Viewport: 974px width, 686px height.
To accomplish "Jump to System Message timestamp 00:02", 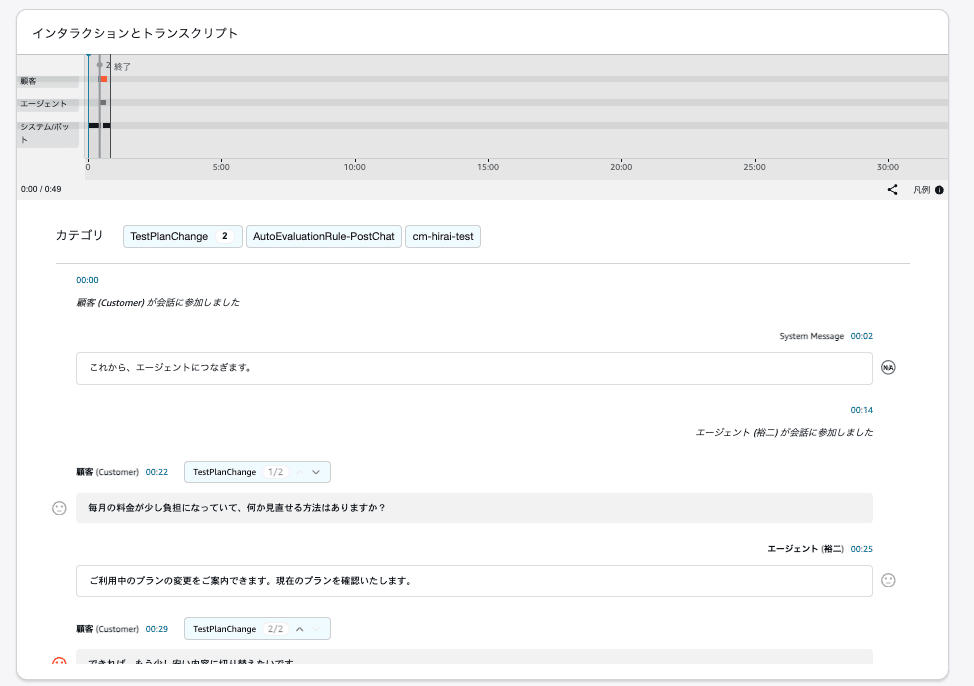I will click(x=862, y=336).
